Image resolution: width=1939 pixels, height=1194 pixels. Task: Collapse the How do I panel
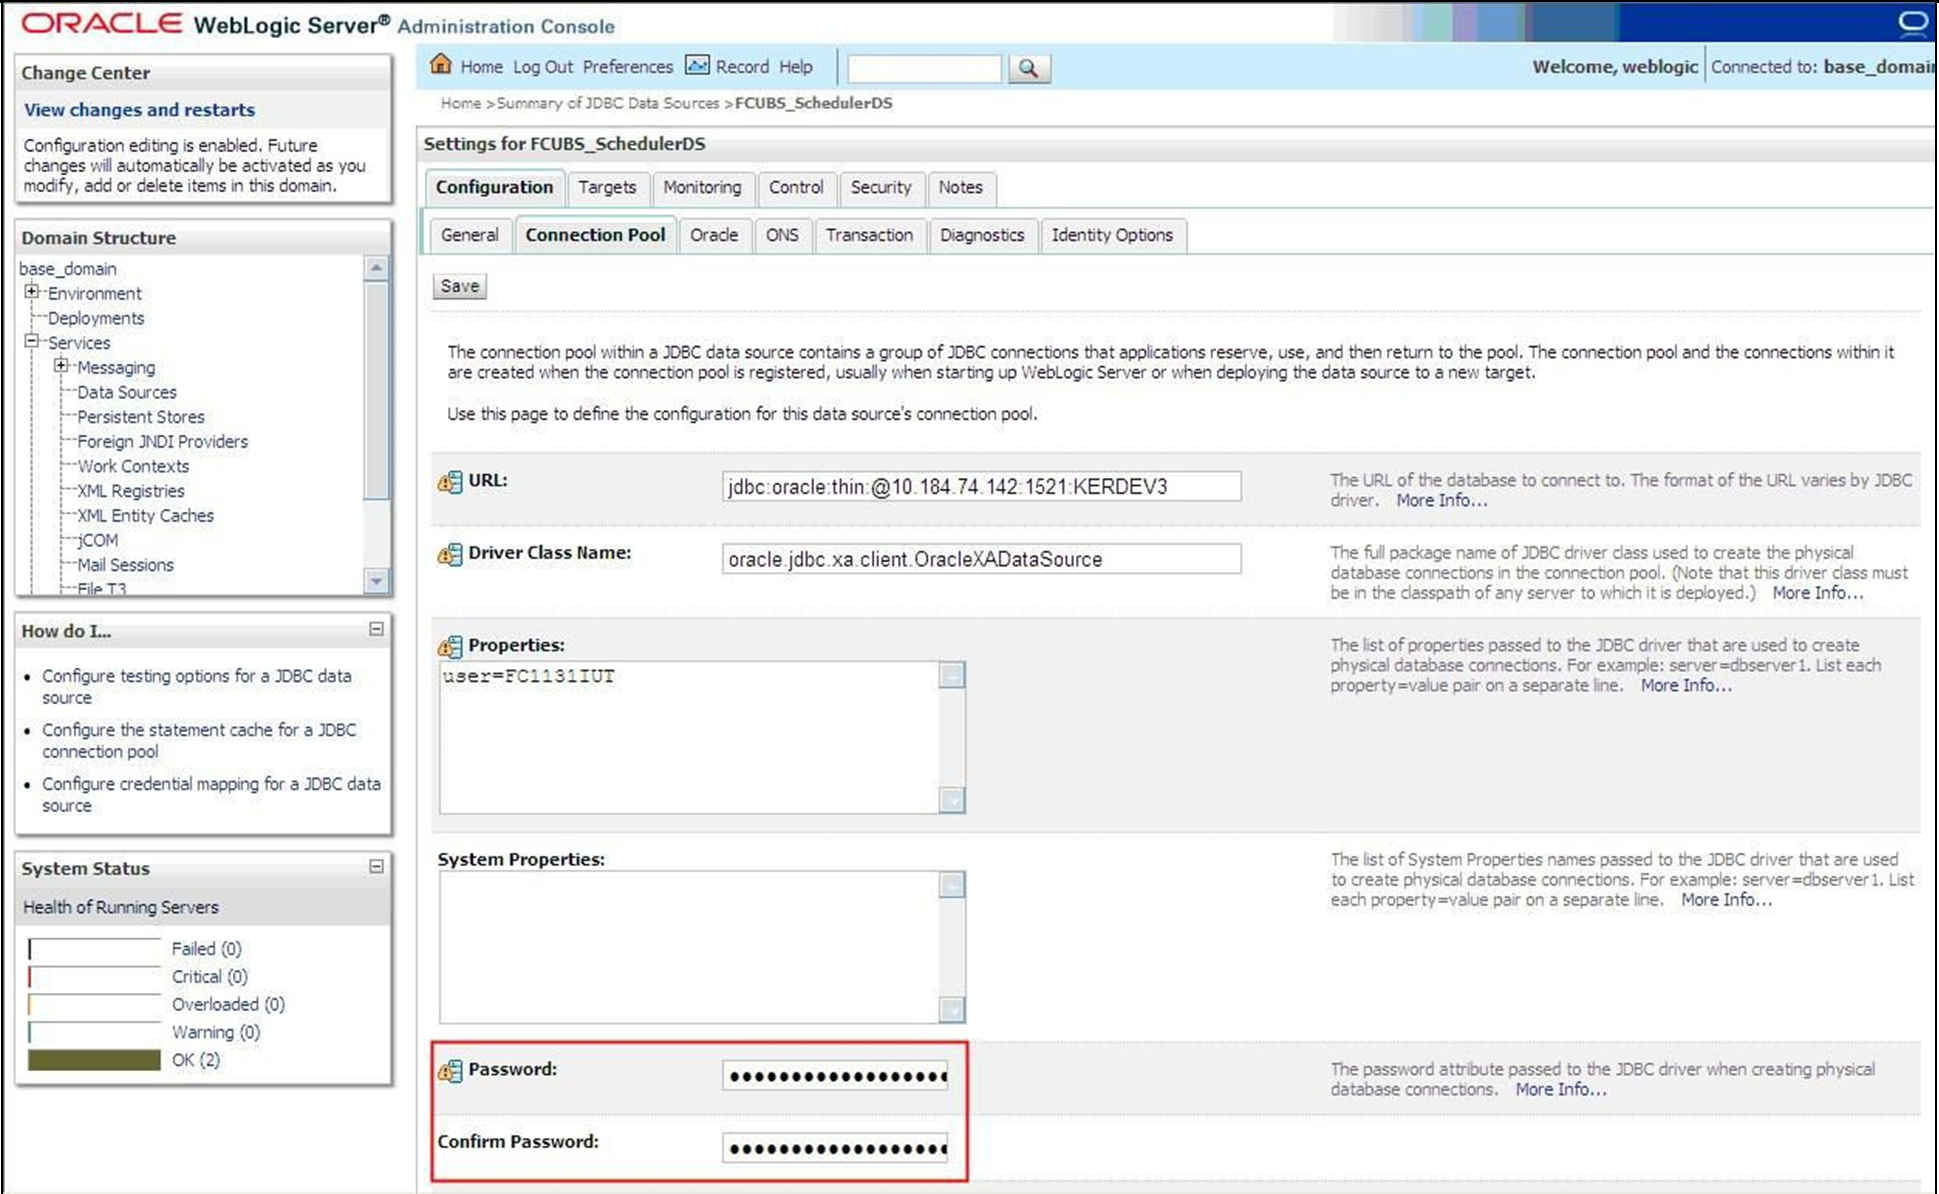(376, 629)
